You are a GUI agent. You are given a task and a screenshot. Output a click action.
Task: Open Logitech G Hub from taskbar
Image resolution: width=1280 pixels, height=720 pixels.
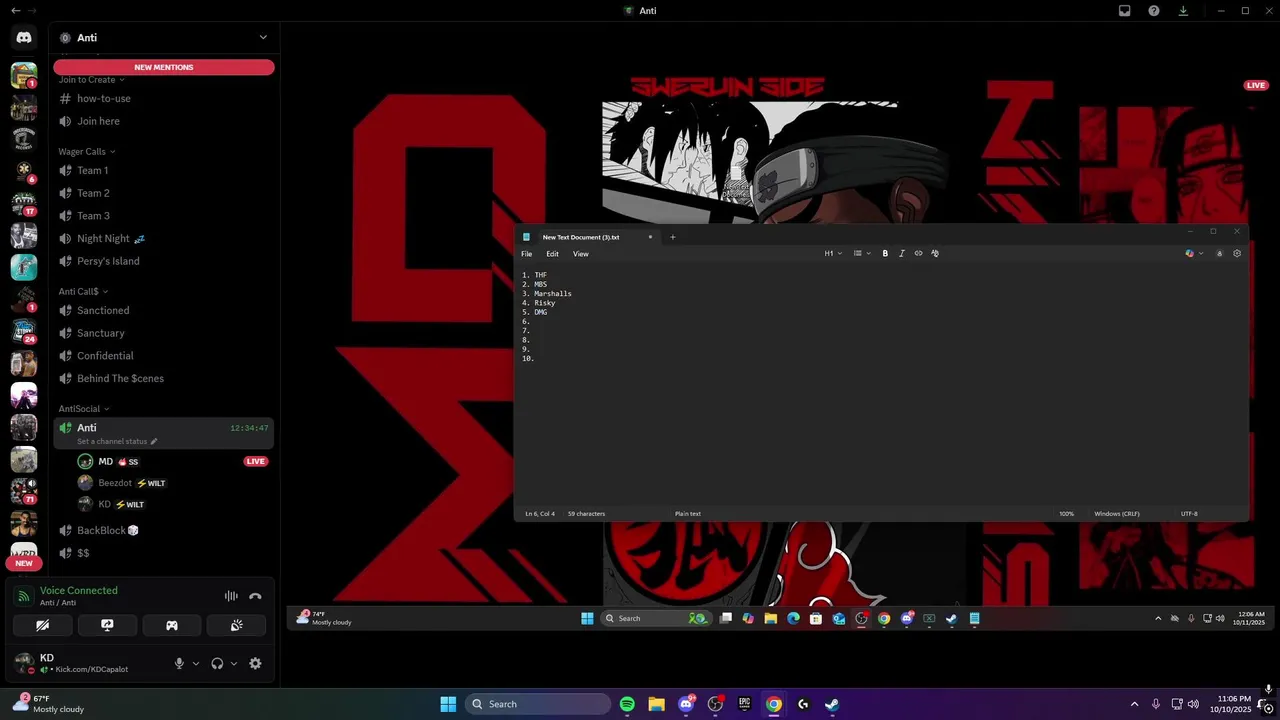(x=803, y=704)
